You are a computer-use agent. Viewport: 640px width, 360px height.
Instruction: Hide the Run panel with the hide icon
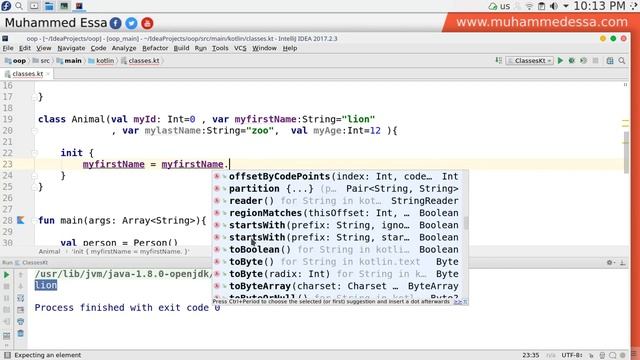pyautogui.click(x=622, y=262)
